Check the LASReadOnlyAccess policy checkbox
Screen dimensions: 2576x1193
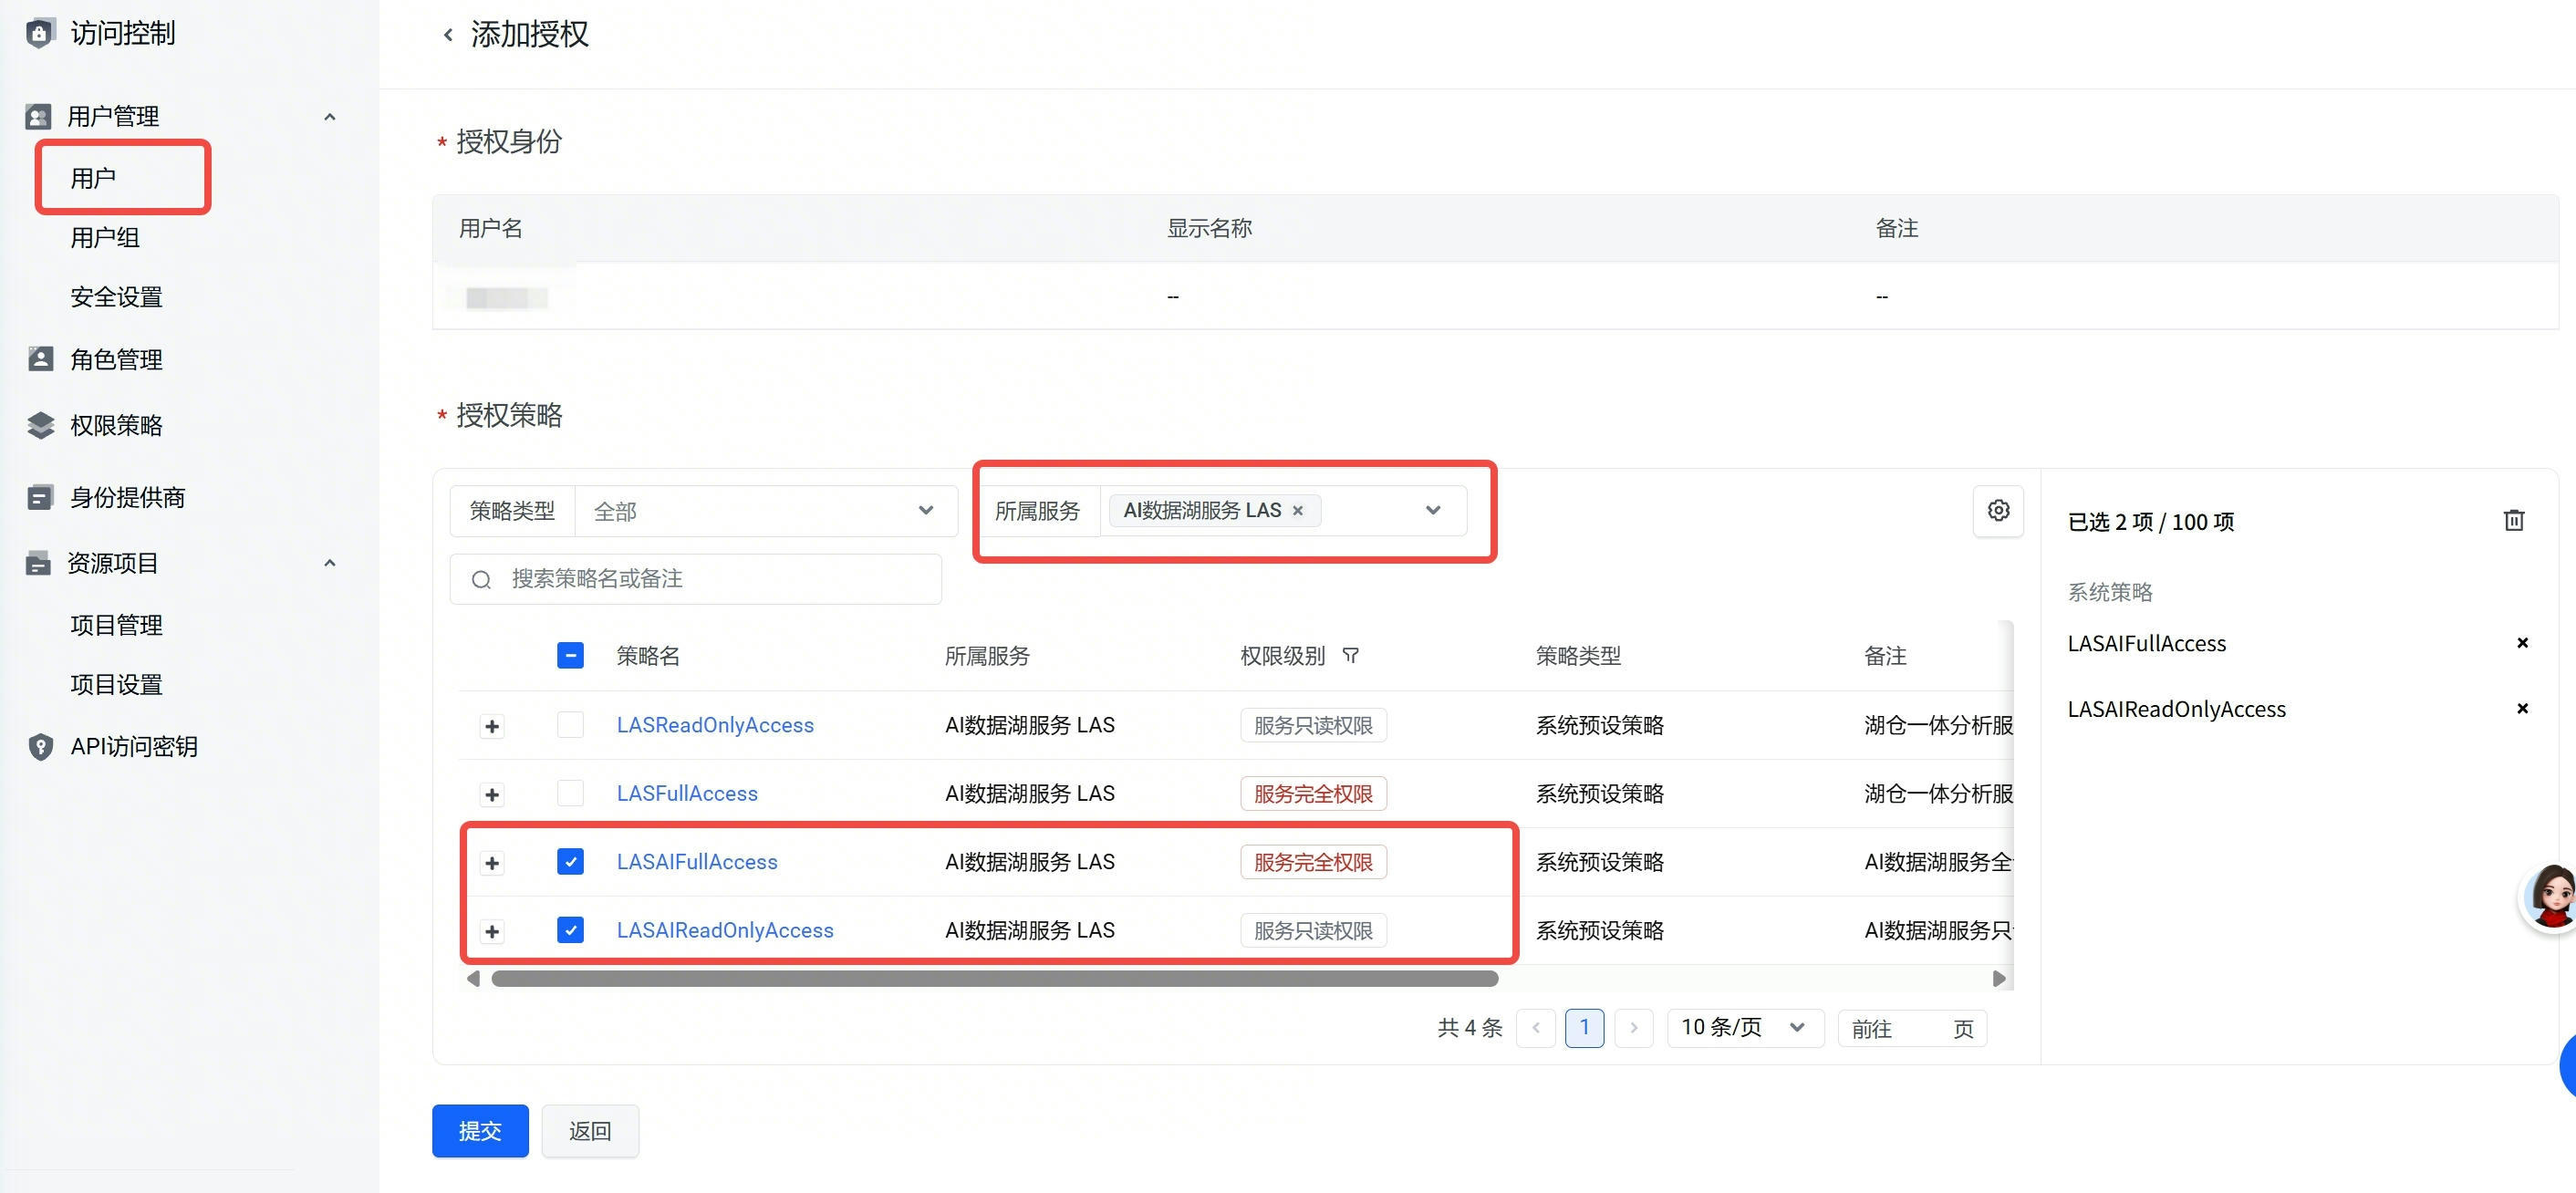click(570, 725)
